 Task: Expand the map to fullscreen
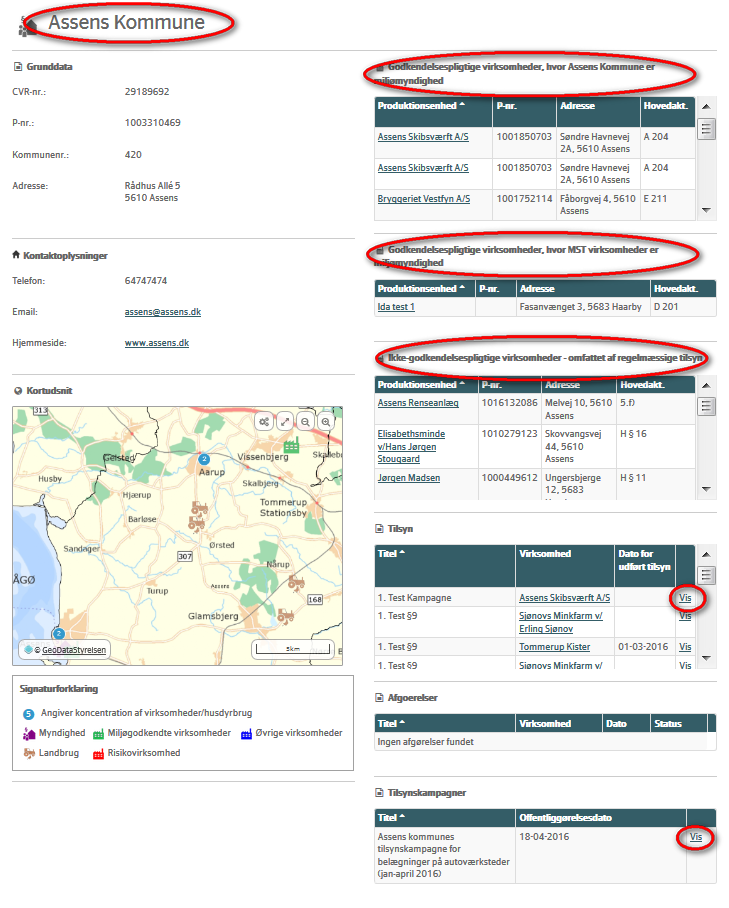pyautogui.click(x=285, y=422)
